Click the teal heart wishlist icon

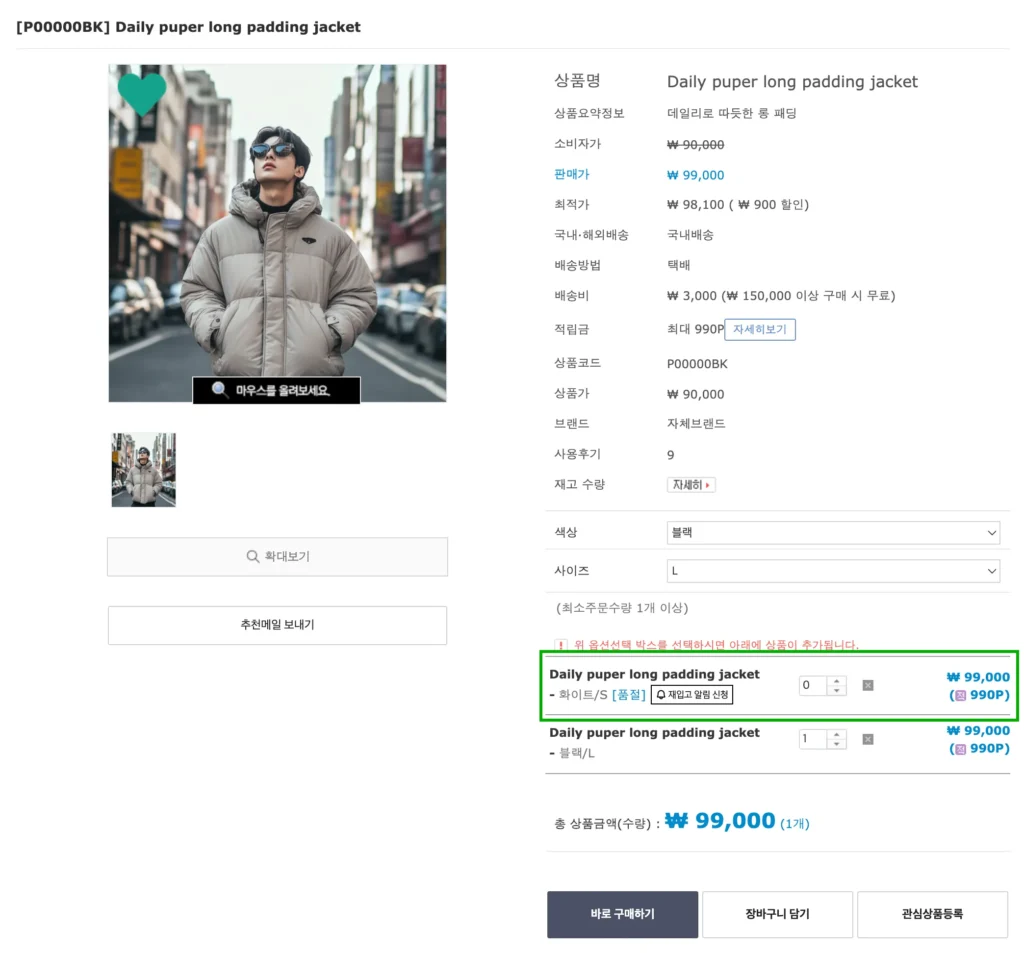coord(141,95)
